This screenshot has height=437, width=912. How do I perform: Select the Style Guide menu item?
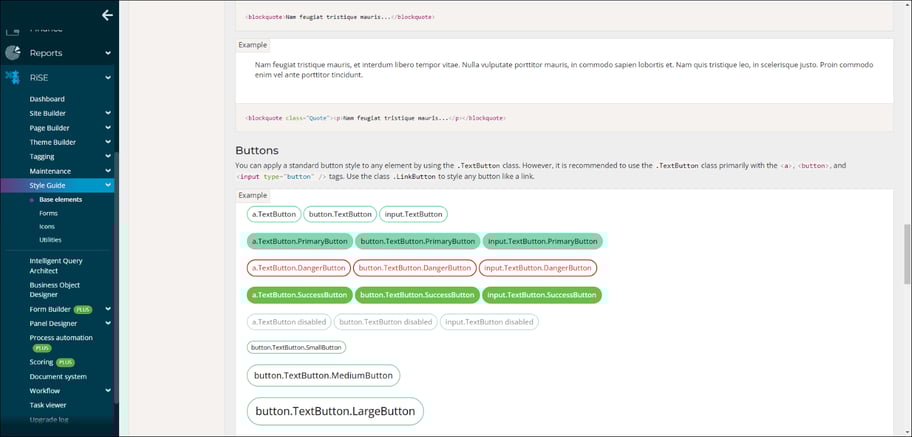click(x=47, y=186)
